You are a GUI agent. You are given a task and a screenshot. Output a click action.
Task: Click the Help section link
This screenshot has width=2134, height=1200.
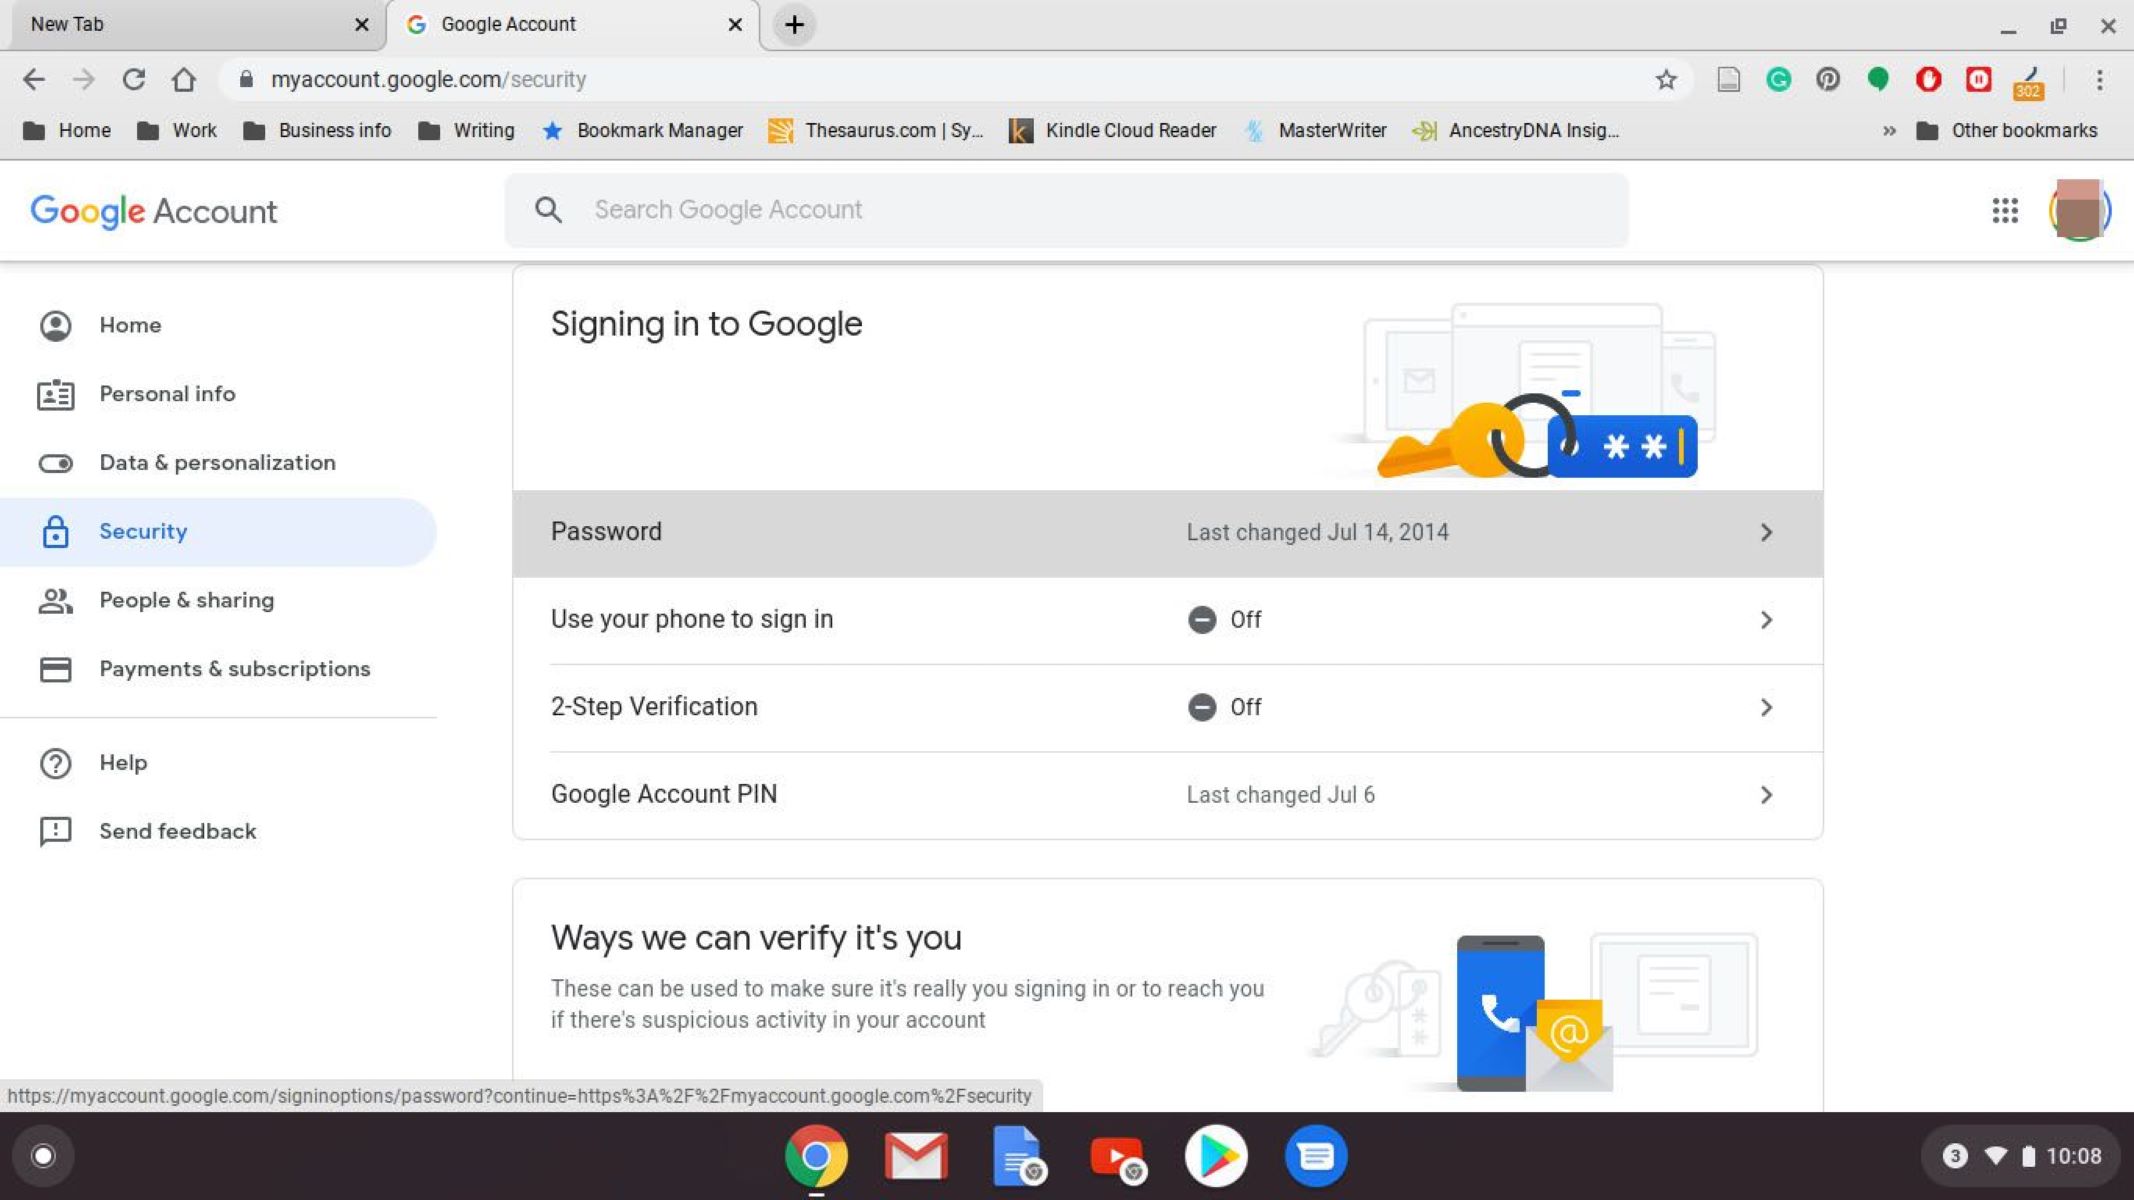[122, 762]
